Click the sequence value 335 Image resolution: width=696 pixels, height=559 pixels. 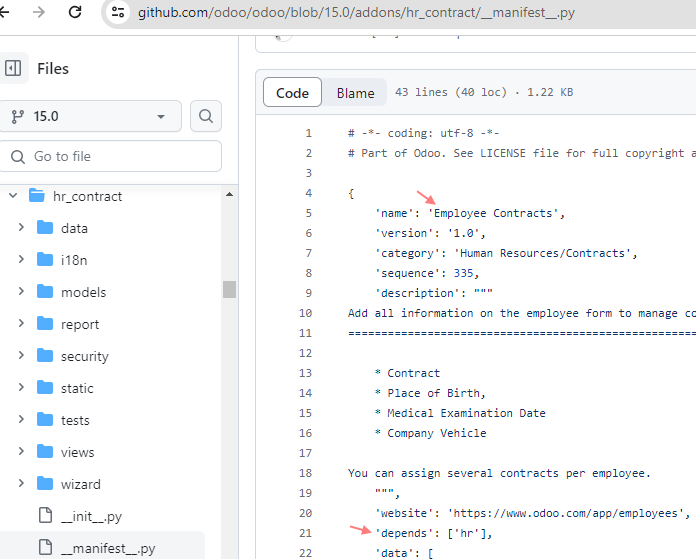click(463, 273)
